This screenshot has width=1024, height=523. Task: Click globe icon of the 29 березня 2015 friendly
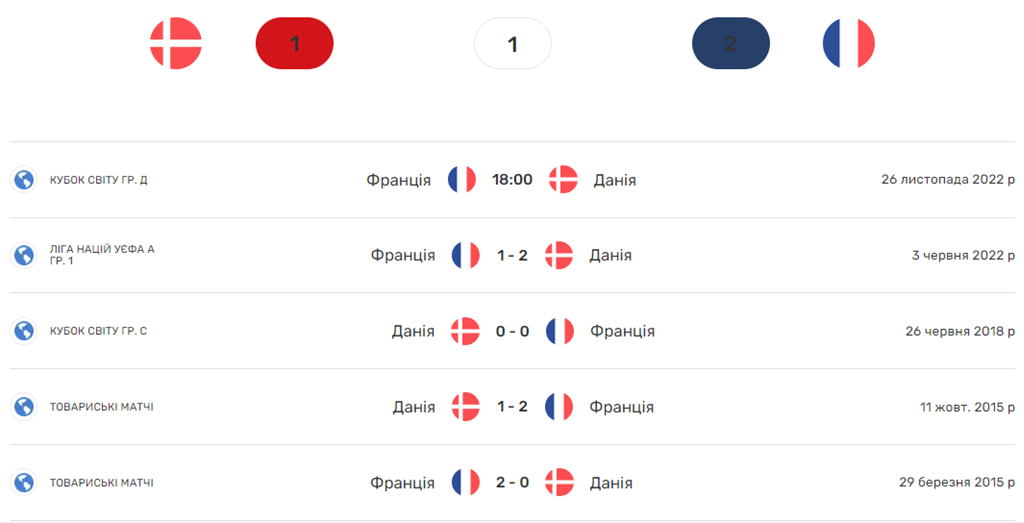click(x=23, y=483)
